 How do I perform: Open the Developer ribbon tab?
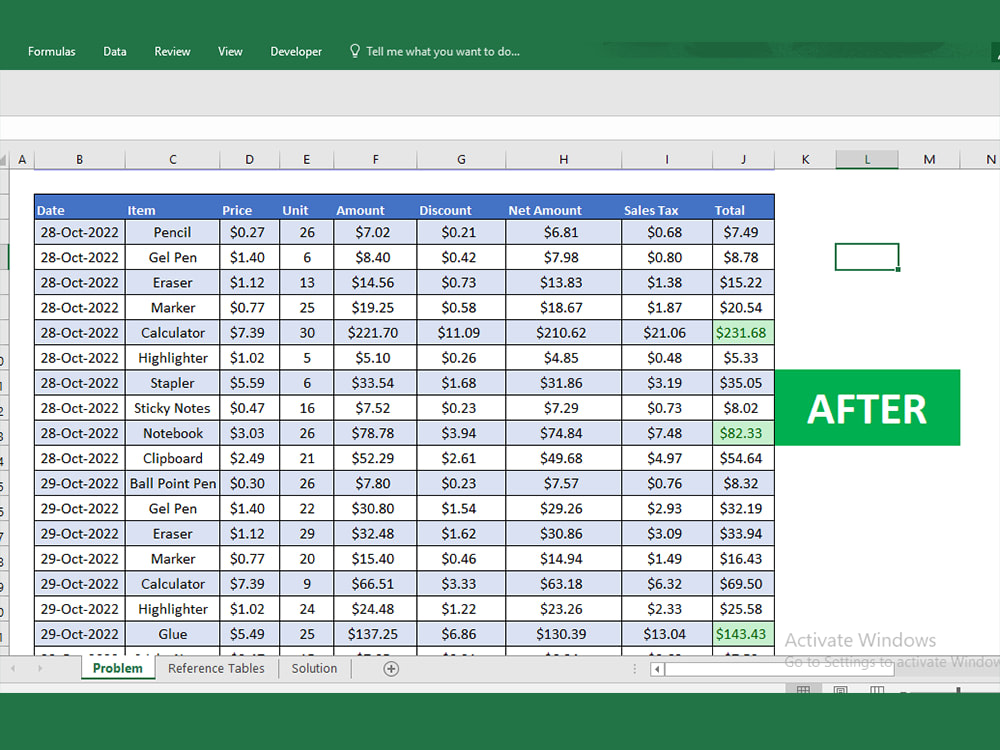coord(296,52)
